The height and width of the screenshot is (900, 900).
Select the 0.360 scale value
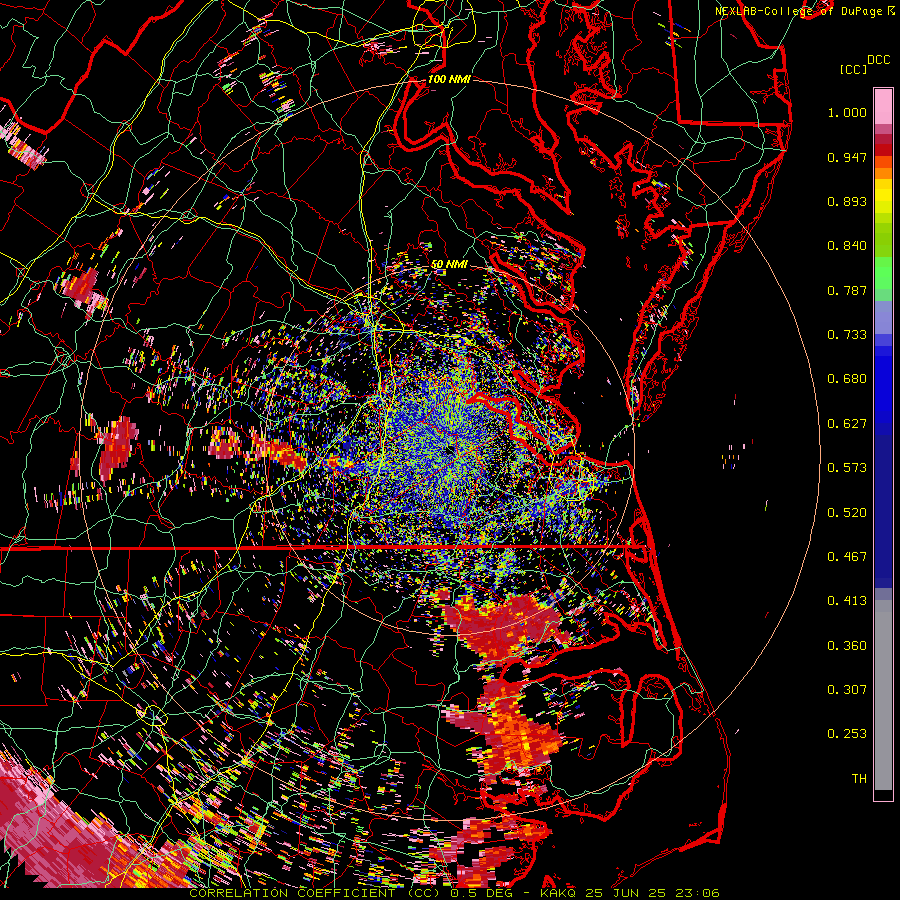847,646
